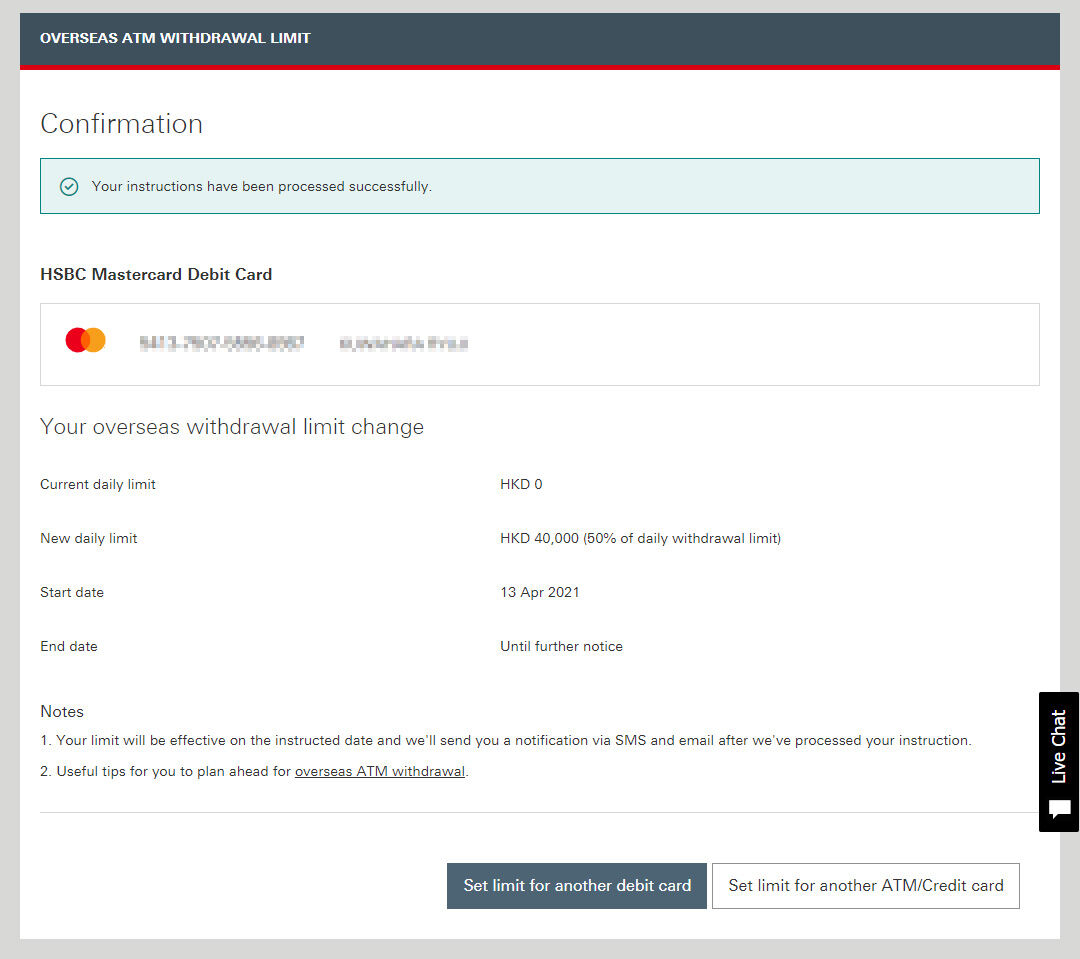The height and width of the screenshot is (959, 1080).
Task: Click the 'New daily limit' label
Action: pos(88,538)
